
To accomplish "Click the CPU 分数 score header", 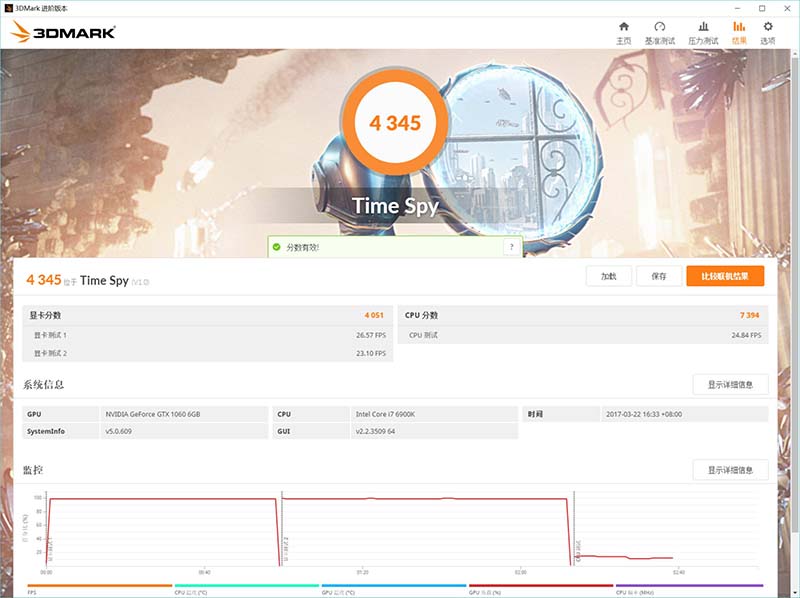I will 421,315.
